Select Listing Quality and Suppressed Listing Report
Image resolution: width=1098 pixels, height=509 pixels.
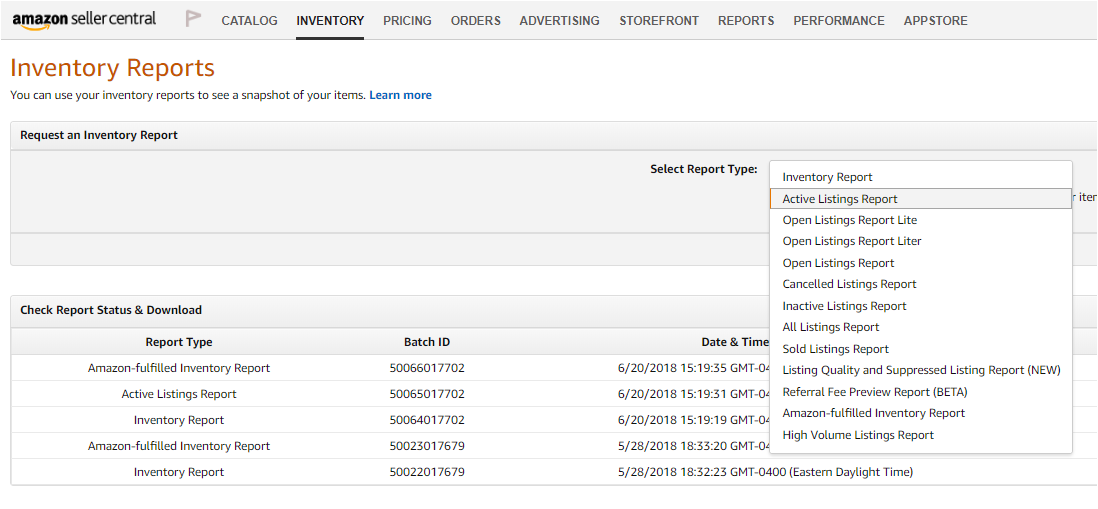(x=921, y=370)
